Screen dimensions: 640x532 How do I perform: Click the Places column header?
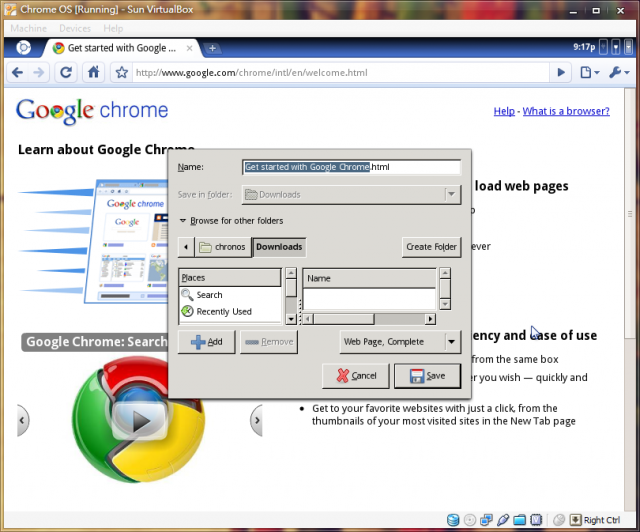[230, 278]
